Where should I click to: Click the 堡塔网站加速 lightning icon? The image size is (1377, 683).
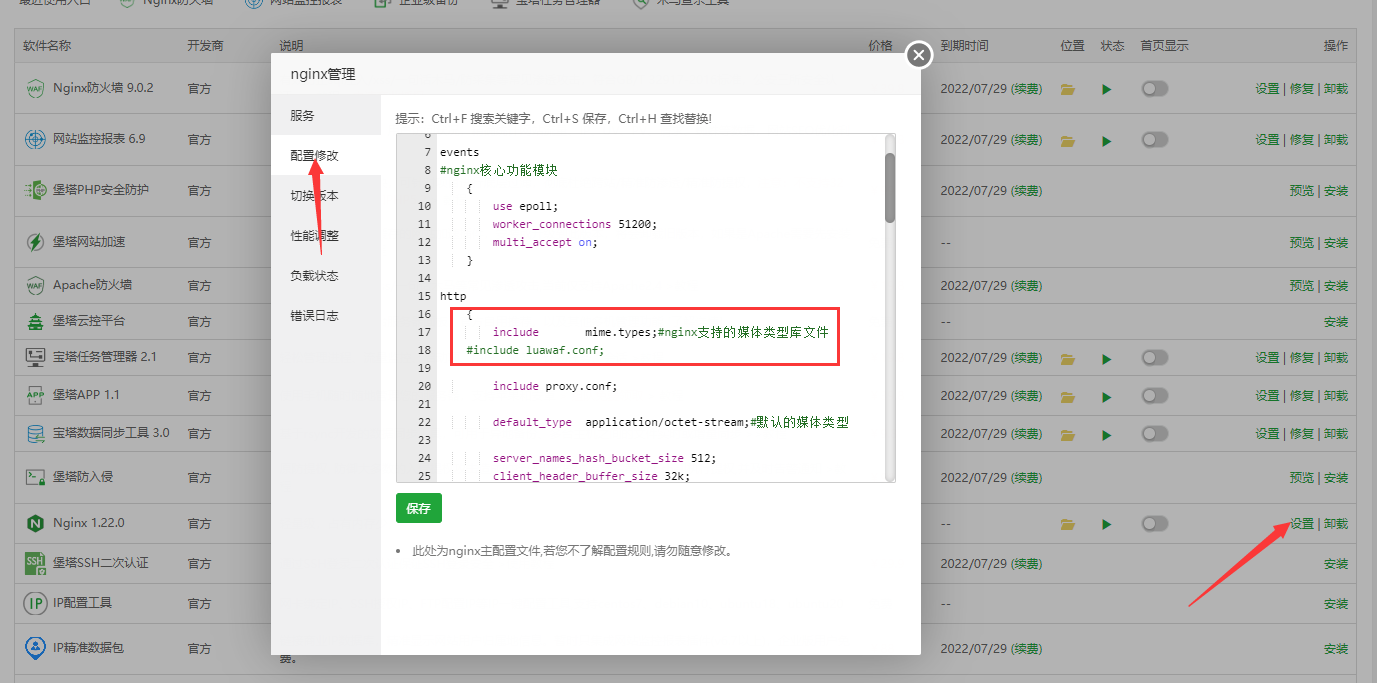pyautogui.click(x=35, y=242)
